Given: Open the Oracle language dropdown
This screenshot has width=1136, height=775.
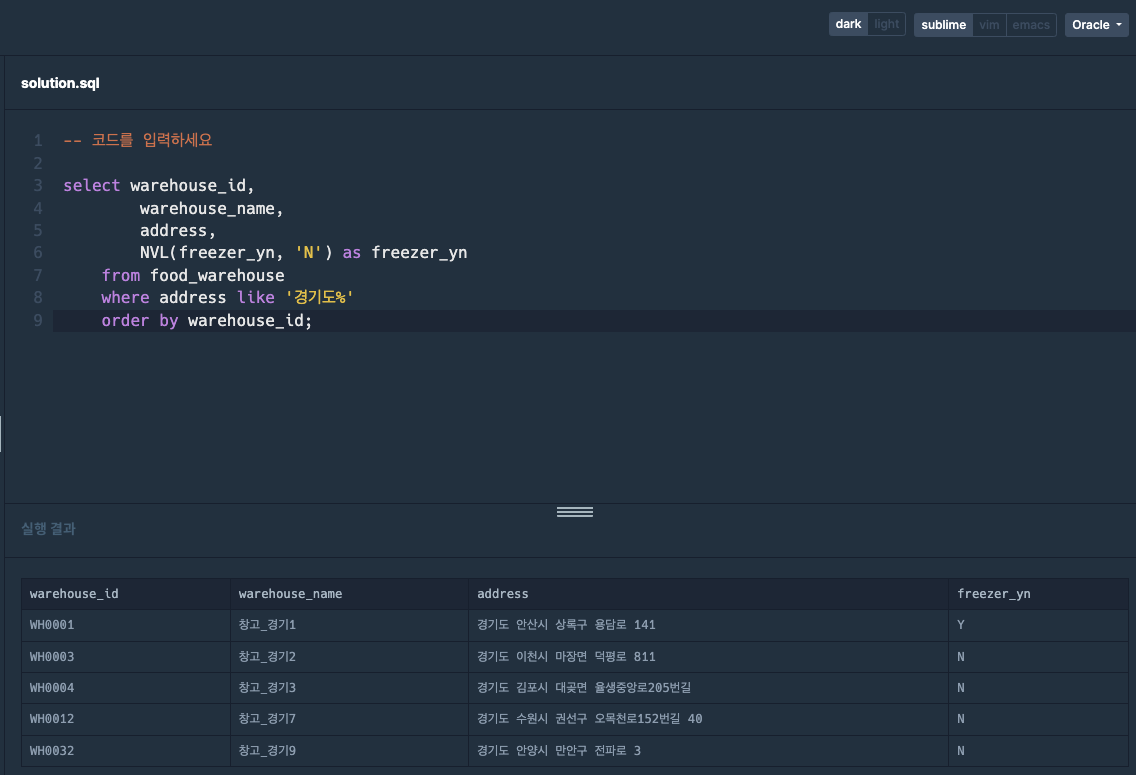Looking at the screenshot, I should tap(1096, 25).
